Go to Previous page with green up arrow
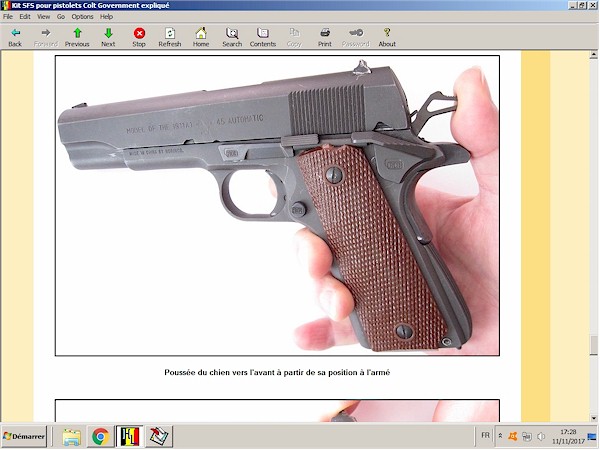This screenshot has height=450, width=600. click(x=77, y=33)
